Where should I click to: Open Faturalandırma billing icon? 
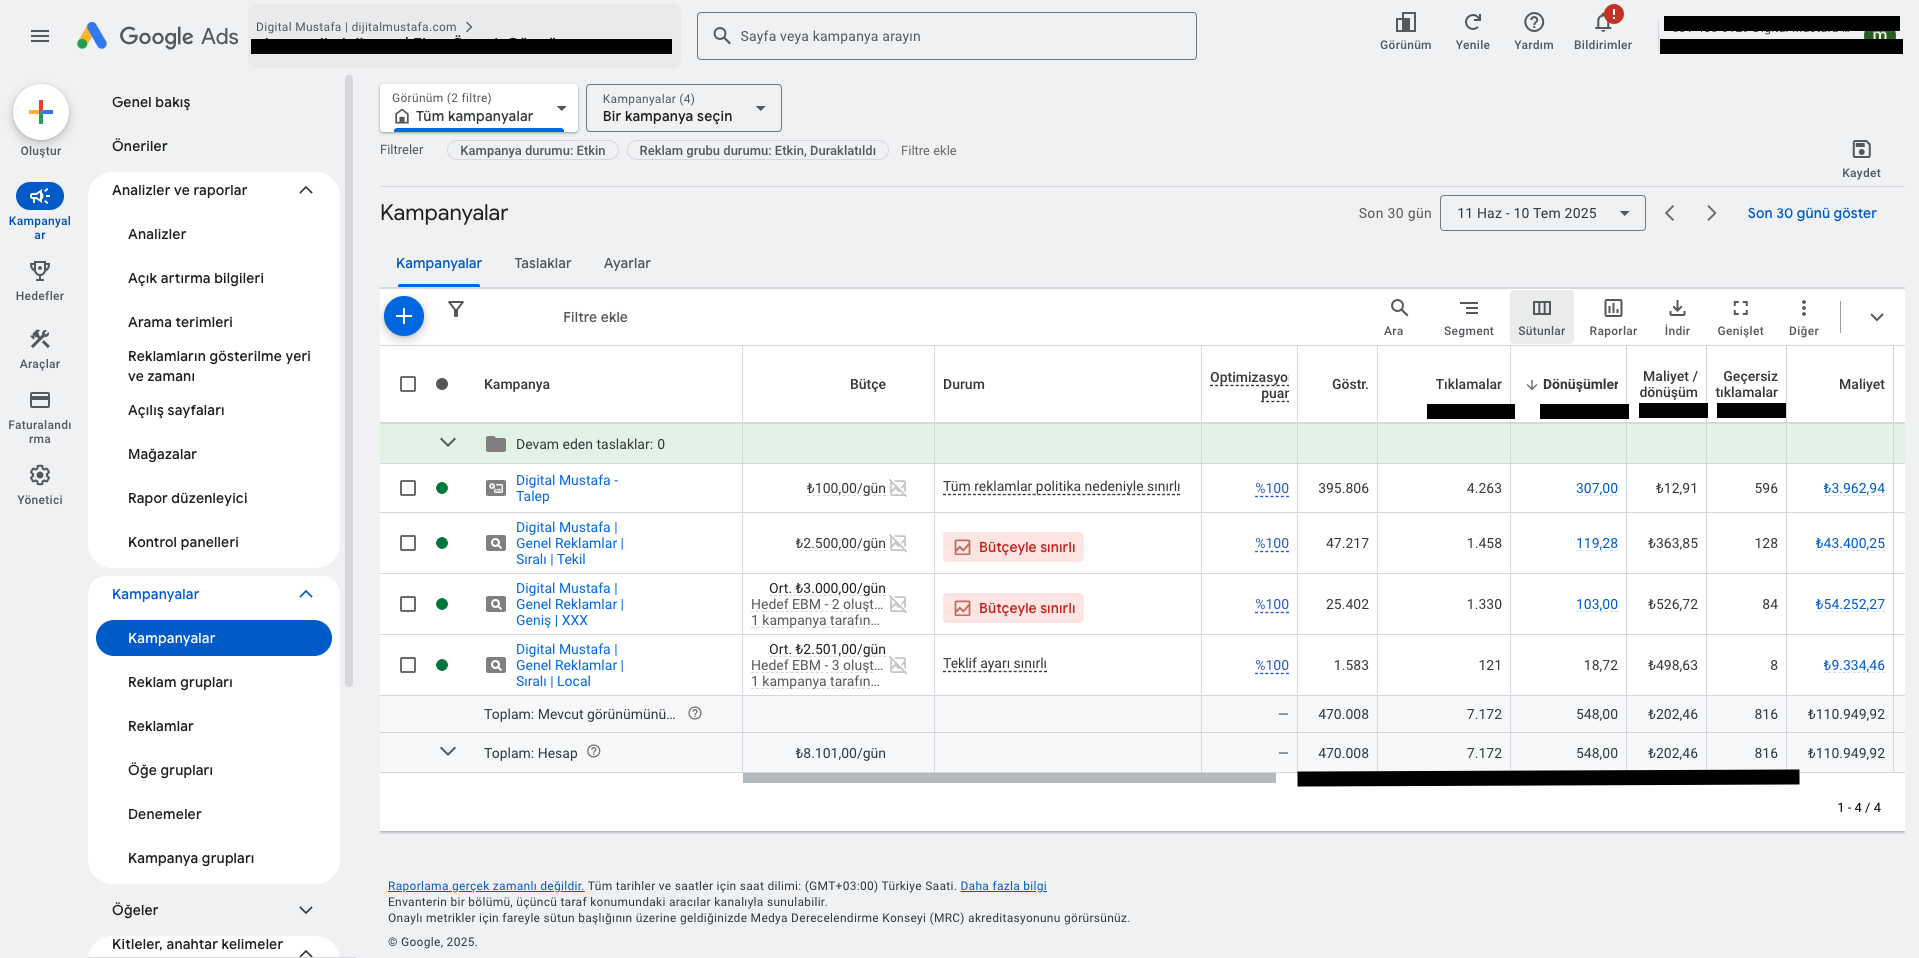[40, 400]
